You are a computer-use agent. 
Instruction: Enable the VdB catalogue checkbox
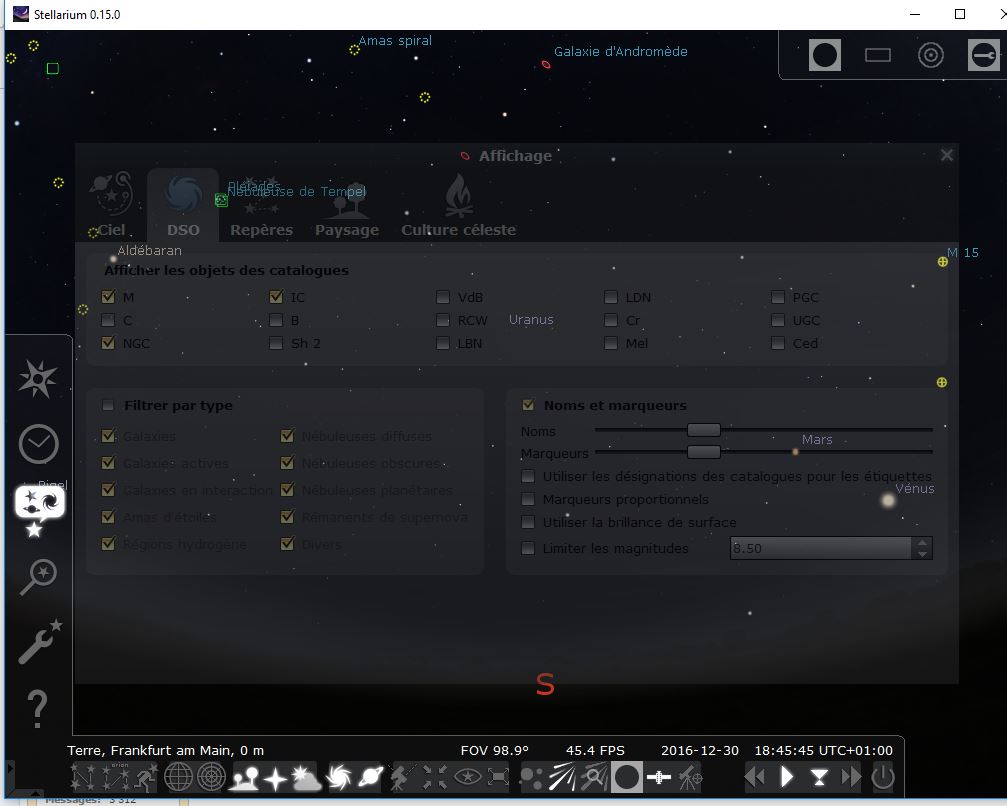click(x=443, y=297)
